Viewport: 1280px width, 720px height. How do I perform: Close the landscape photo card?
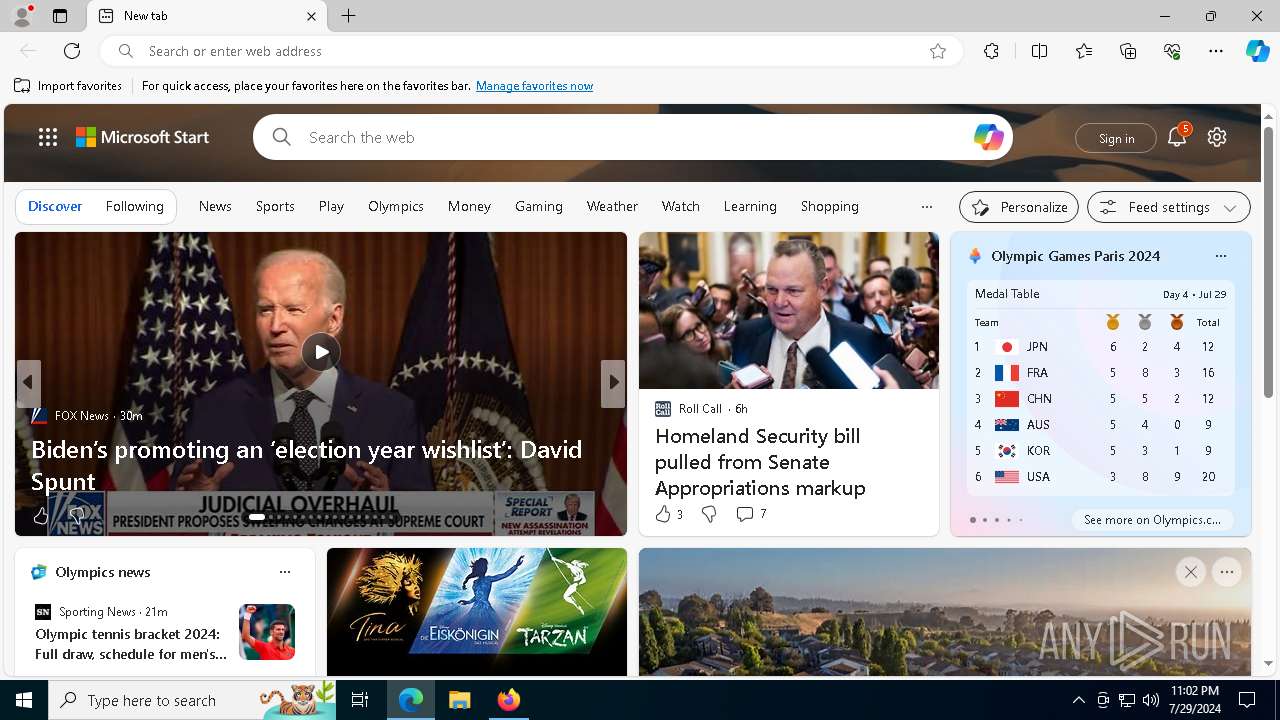[1190, 572]
